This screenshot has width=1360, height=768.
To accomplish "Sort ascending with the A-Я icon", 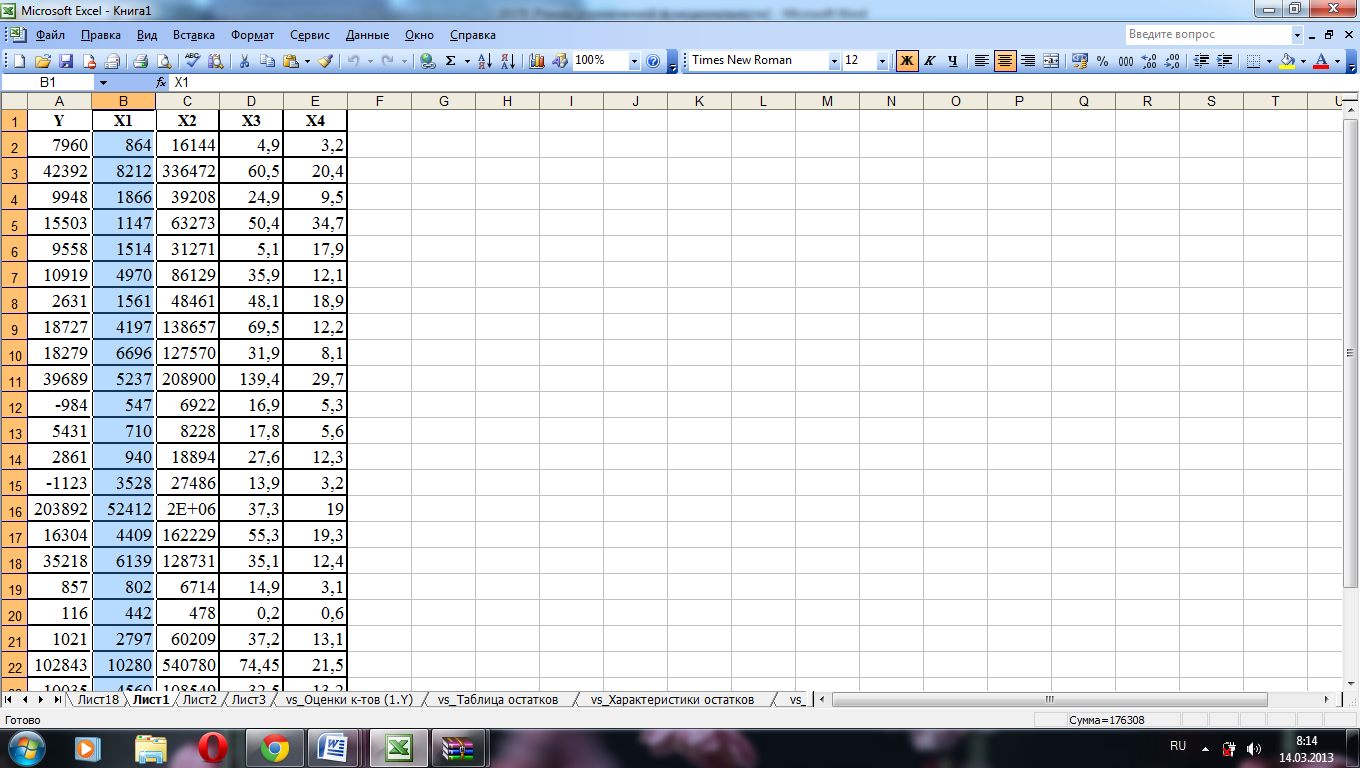I will click(x=485, y=61).
